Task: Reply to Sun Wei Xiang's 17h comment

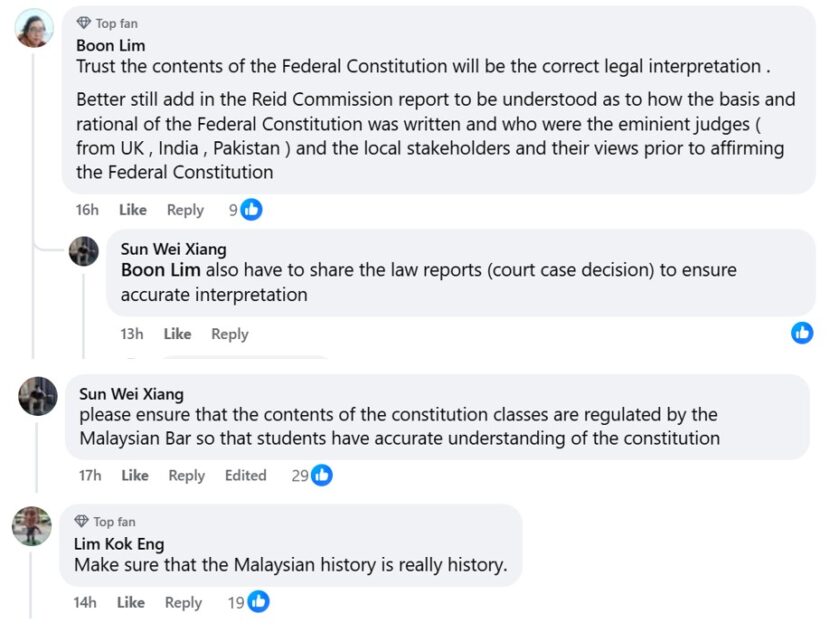Action: [186, 476]
